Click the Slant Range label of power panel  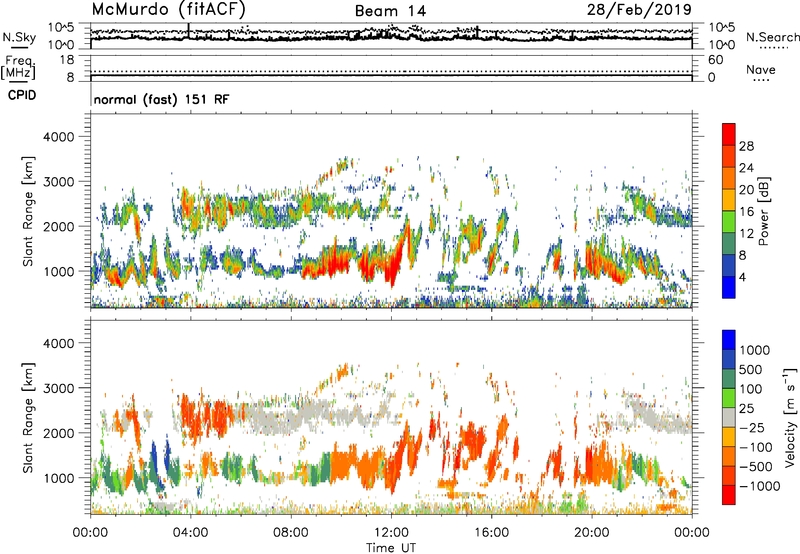point(28,211)
